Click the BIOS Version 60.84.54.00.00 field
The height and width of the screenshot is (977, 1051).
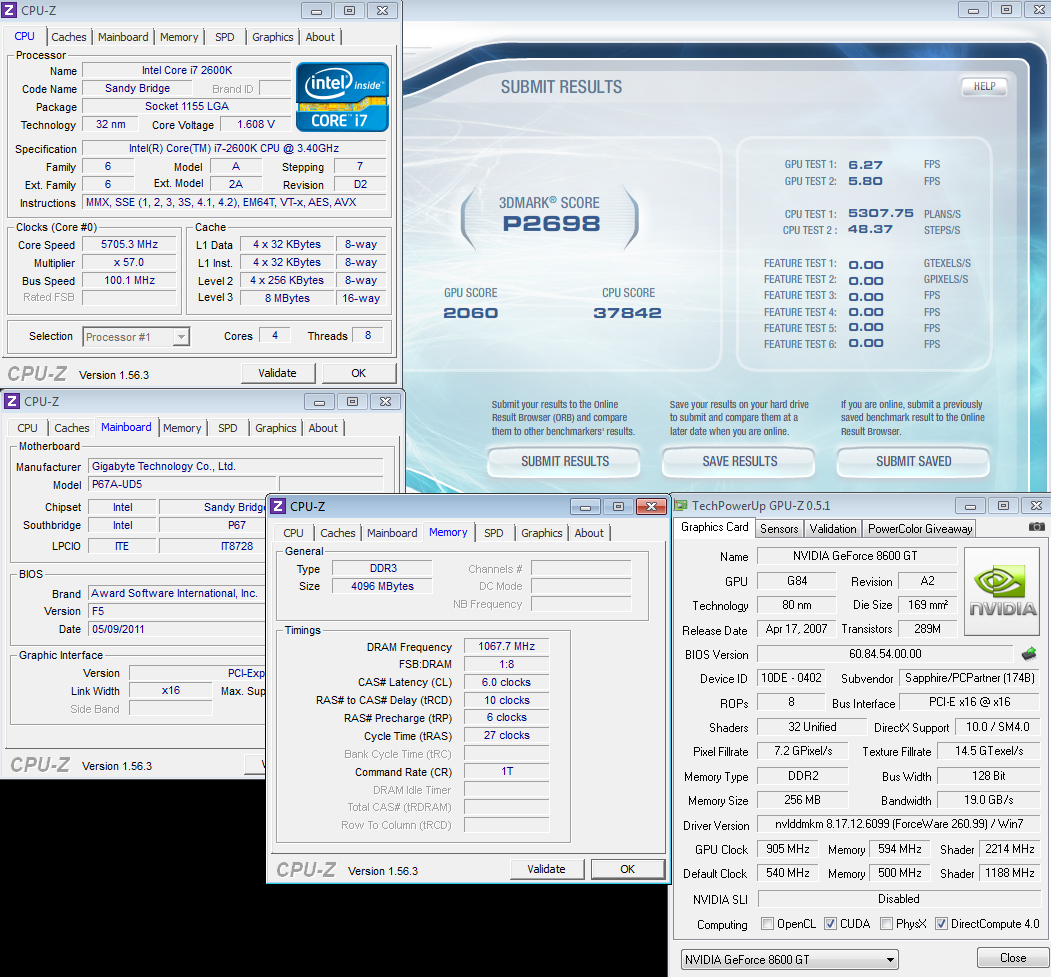(x=885, y=654)
